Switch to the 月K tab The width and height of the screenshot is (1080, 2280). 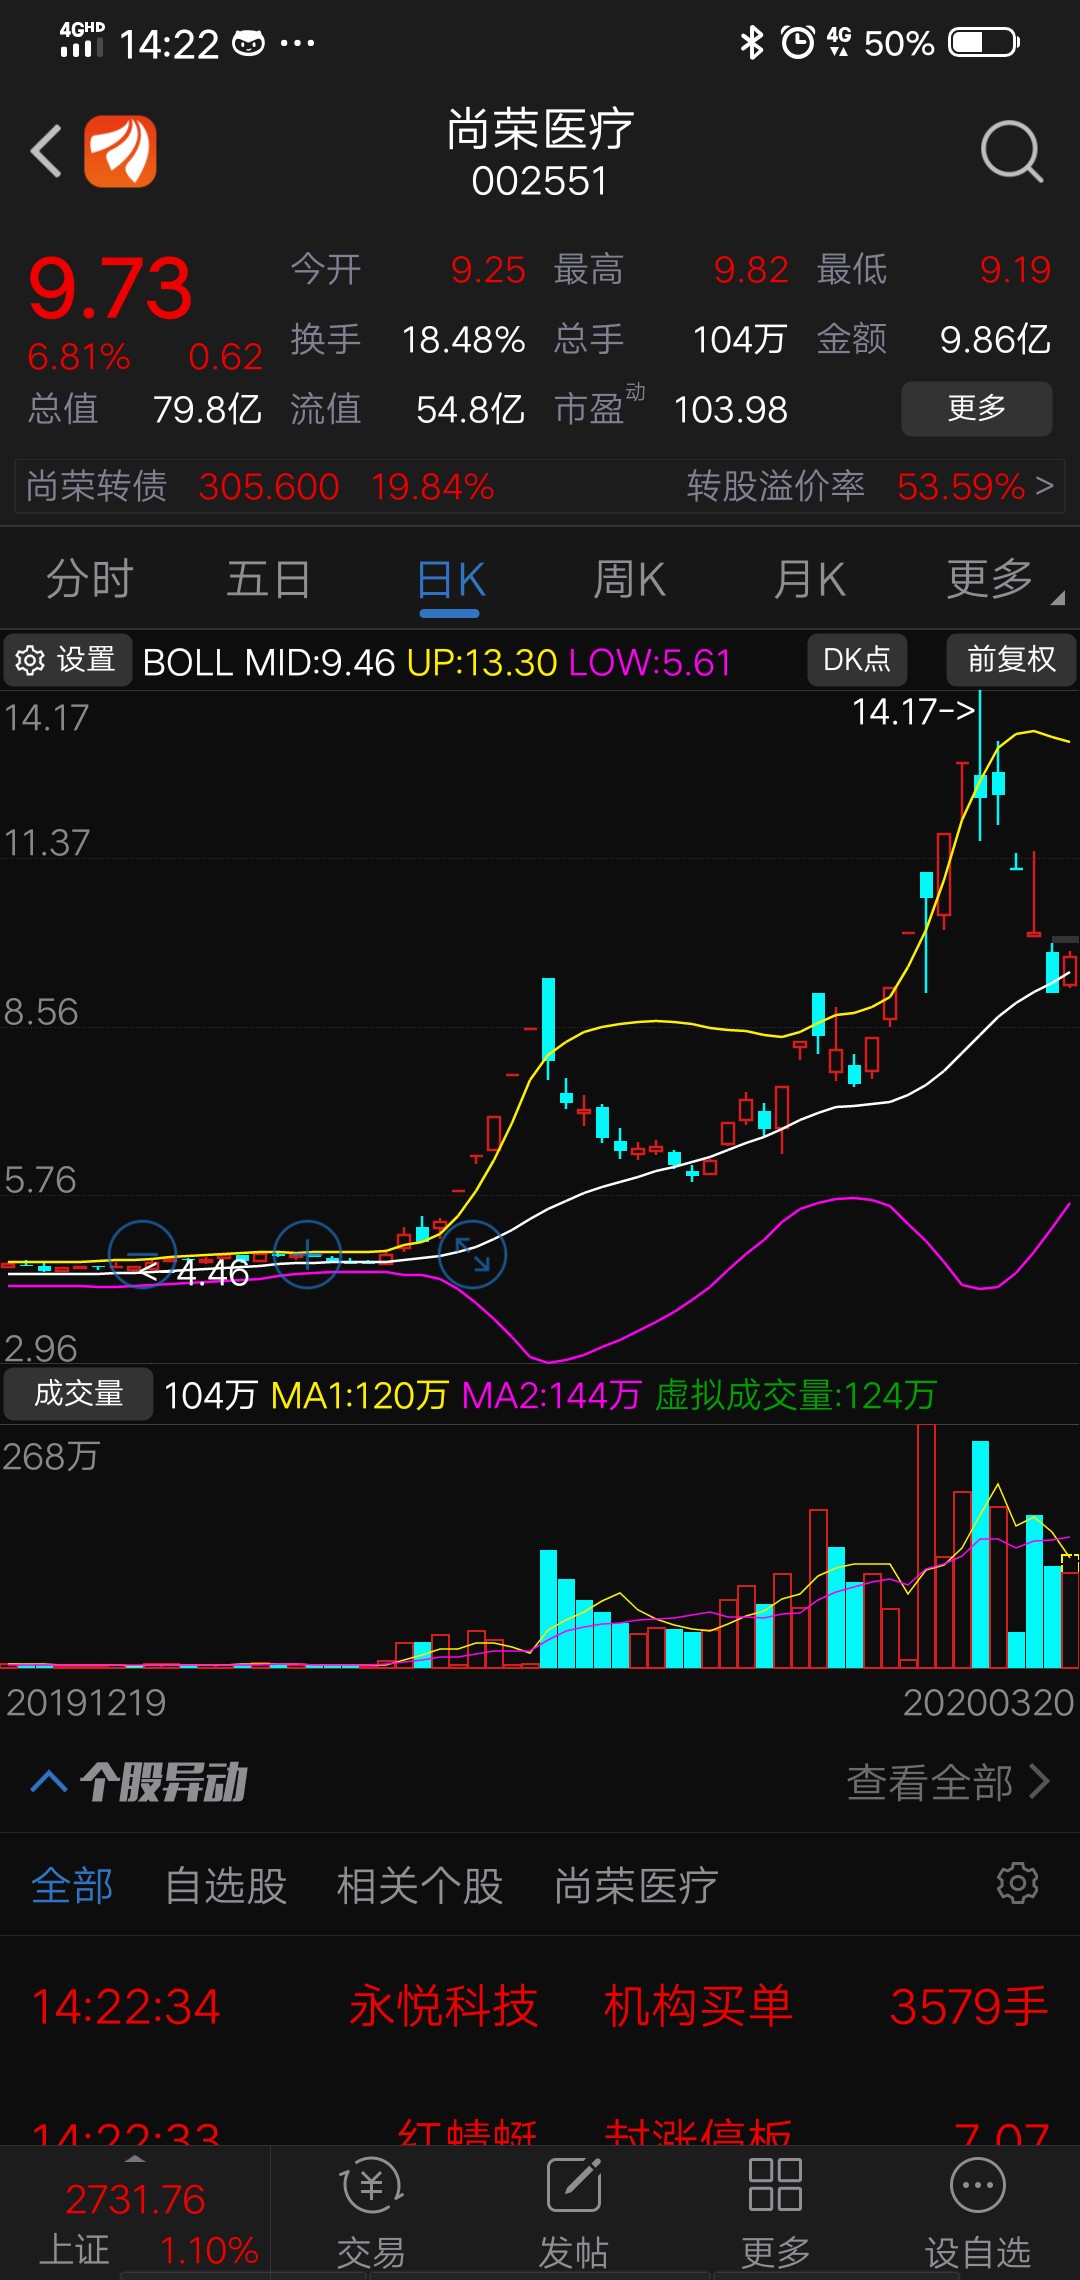point(809,579)
